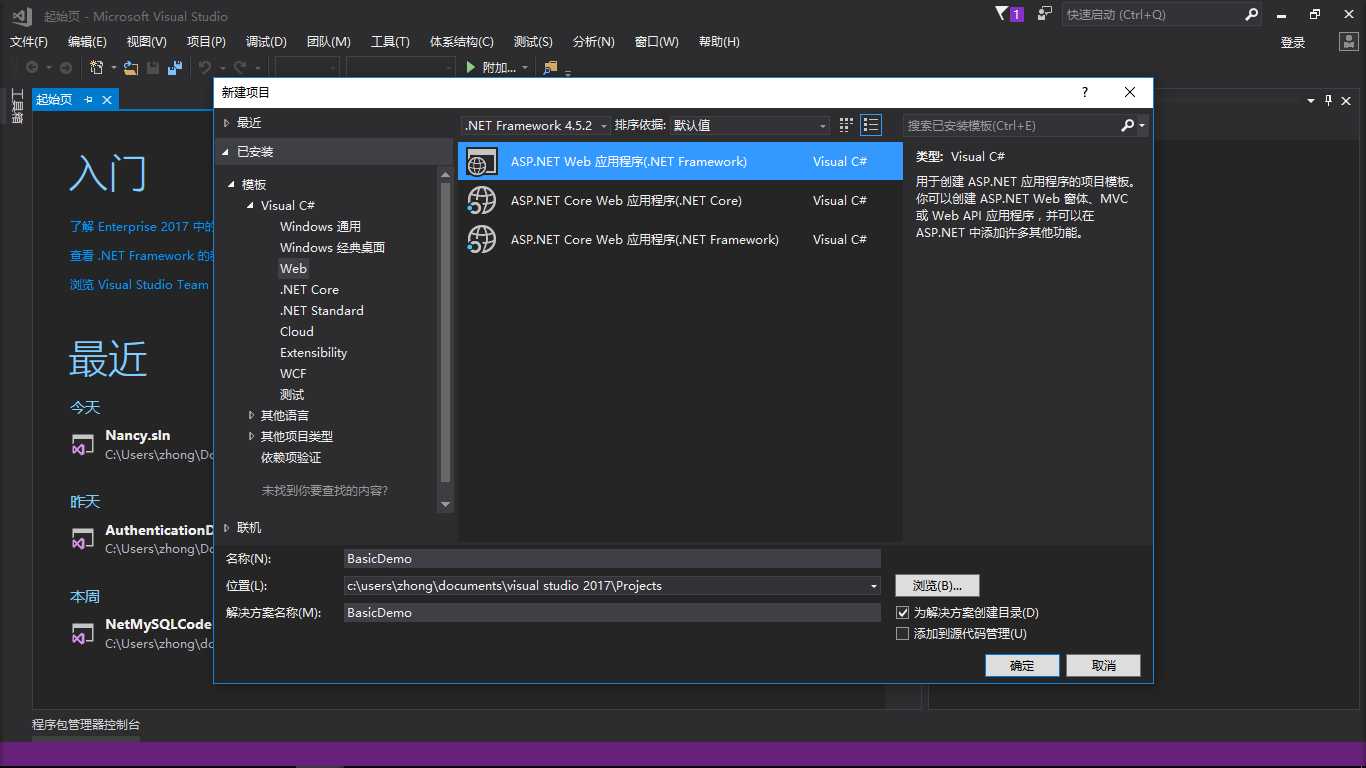This screenshot has width=1366, height=768.
Task: Open the attach button dropdown arrow
Action: 525,68
